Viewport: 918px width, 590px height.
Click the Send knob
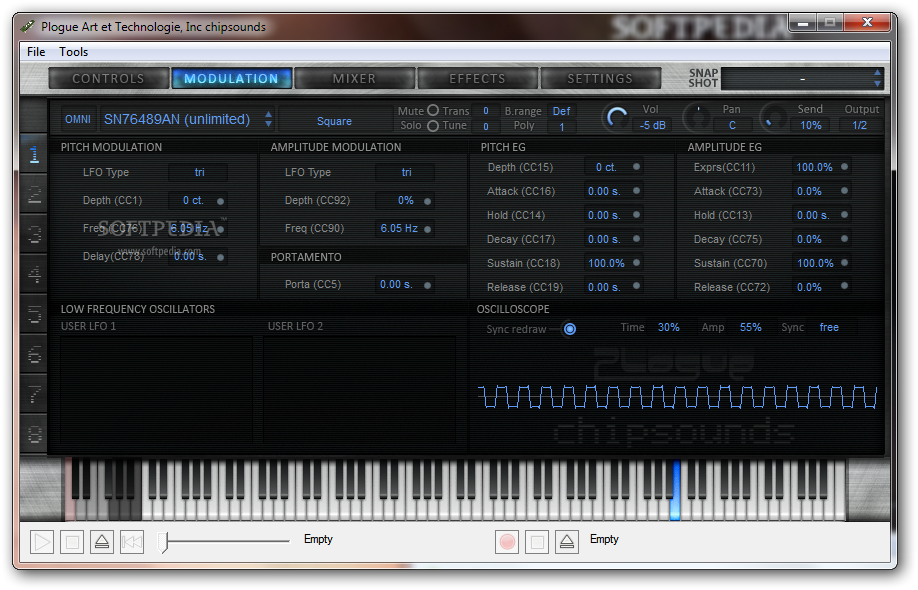(x=773, y=118)
